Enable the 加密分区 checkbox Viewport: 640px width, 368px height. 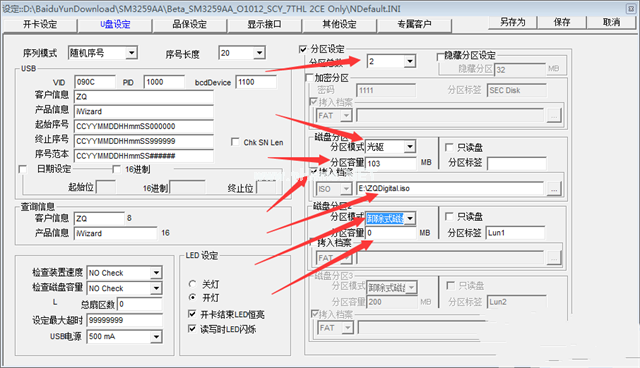point(309,78)
